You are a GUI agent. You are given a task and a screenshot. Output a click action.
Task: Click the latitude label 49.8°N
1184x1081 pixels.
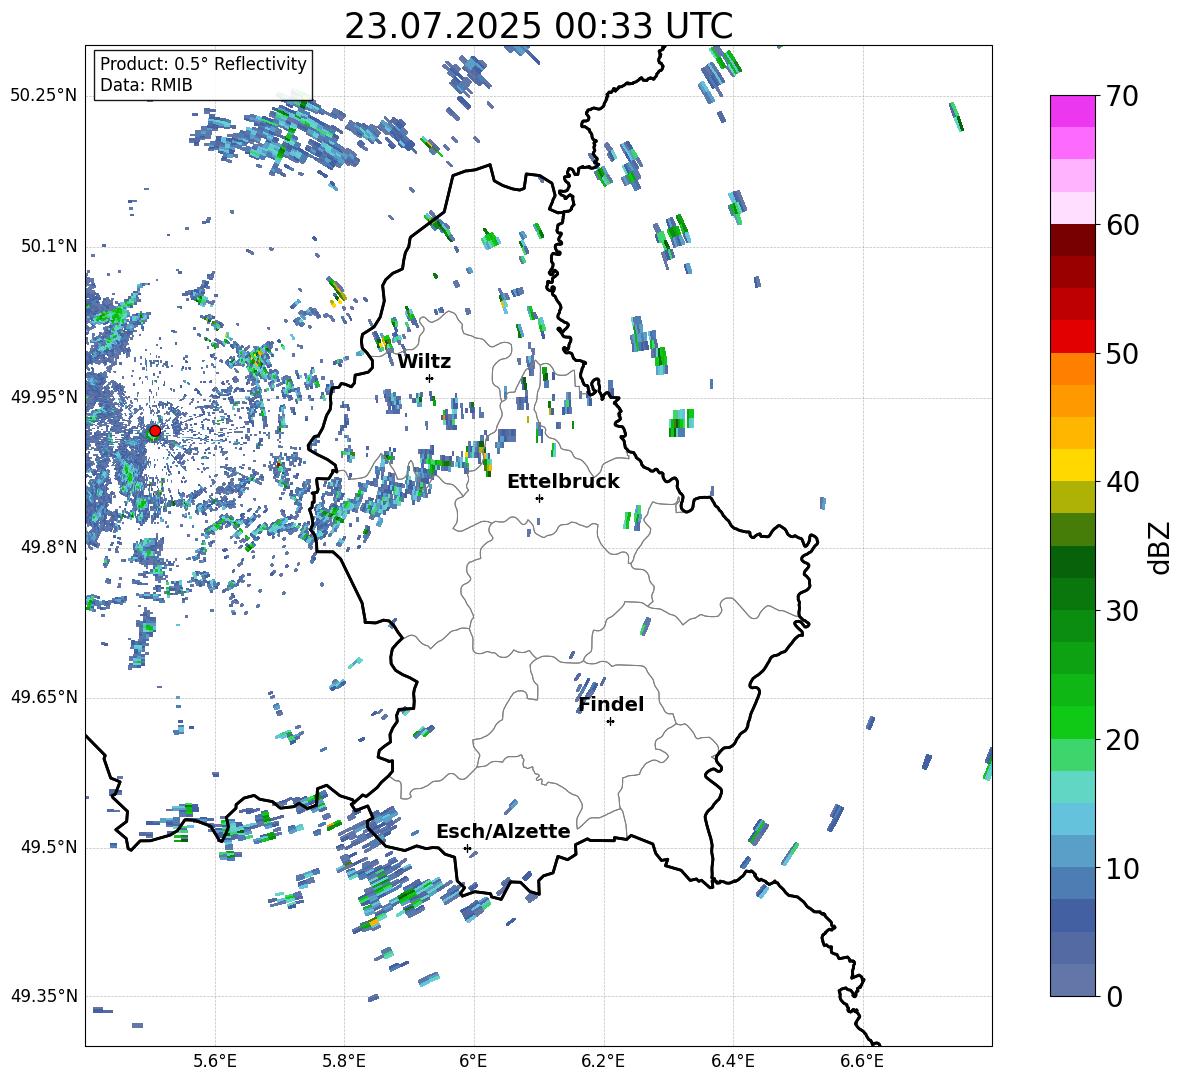[48, 547]
